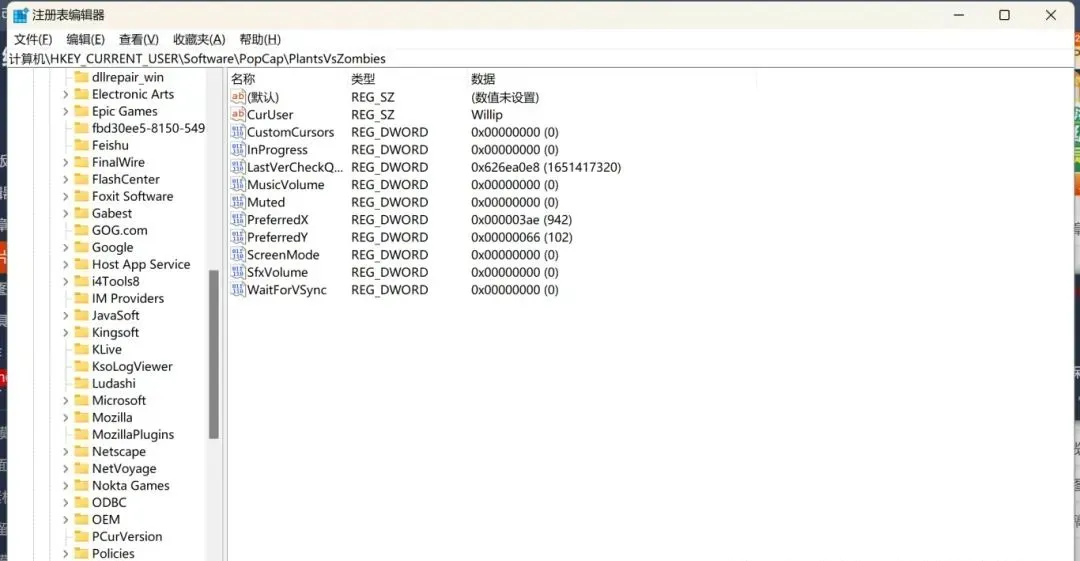Expand the FlashCenter key

coord(65,179)
